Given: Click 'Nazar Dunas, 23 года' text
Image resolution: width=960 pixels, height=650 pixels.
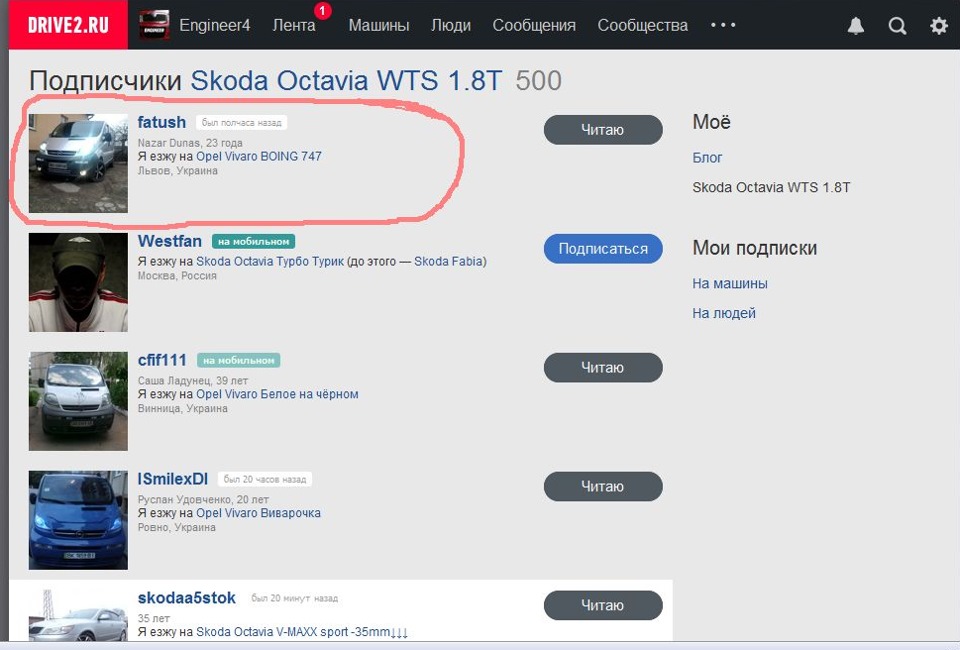Looking at the screenshot, I should tap(190, 143).
